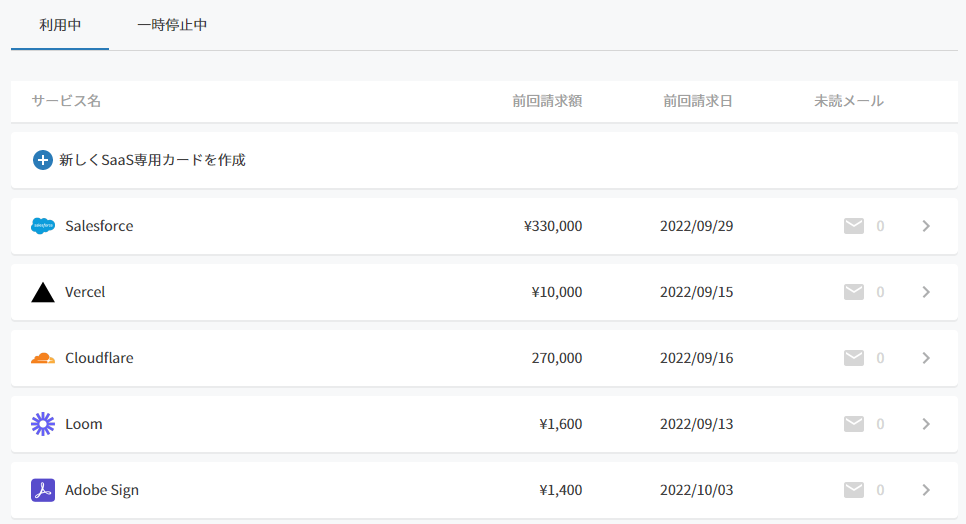Click the Cloudflare orange cloud icon
The height and width of the screenshot is (524, 966).
43,358
